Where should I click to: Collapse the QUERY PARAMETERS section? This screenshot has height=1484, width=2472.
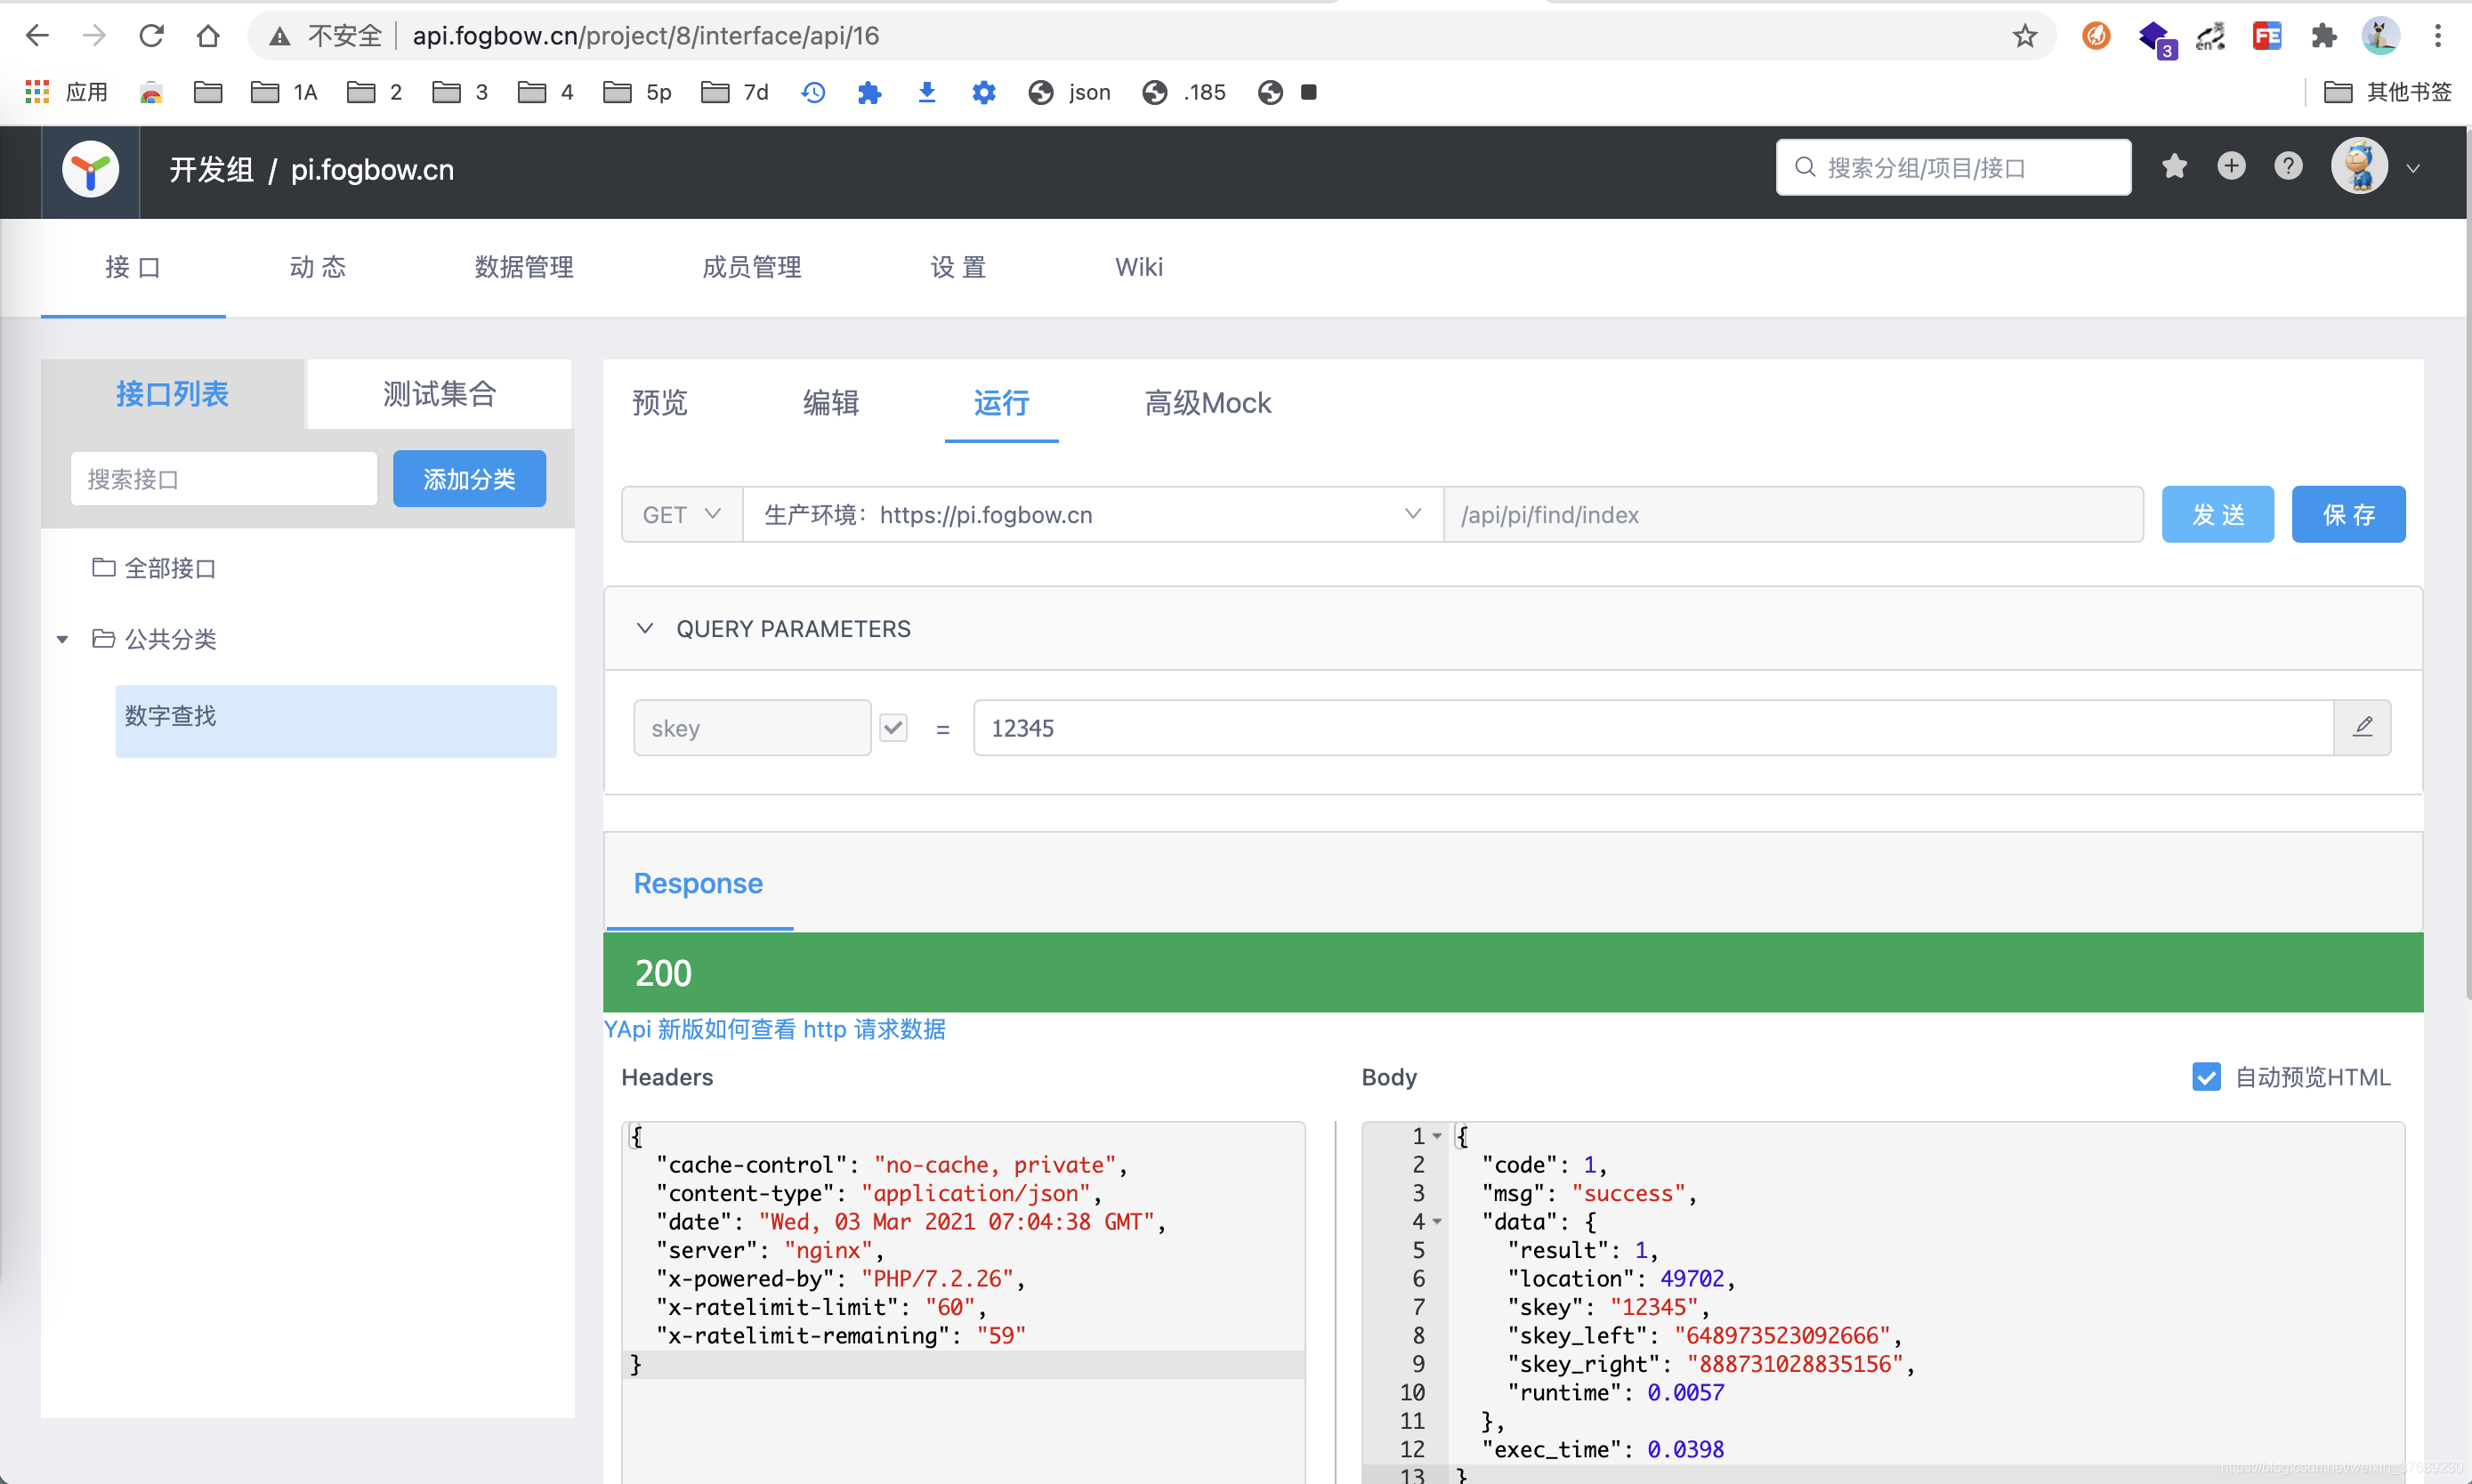point(645,628)
